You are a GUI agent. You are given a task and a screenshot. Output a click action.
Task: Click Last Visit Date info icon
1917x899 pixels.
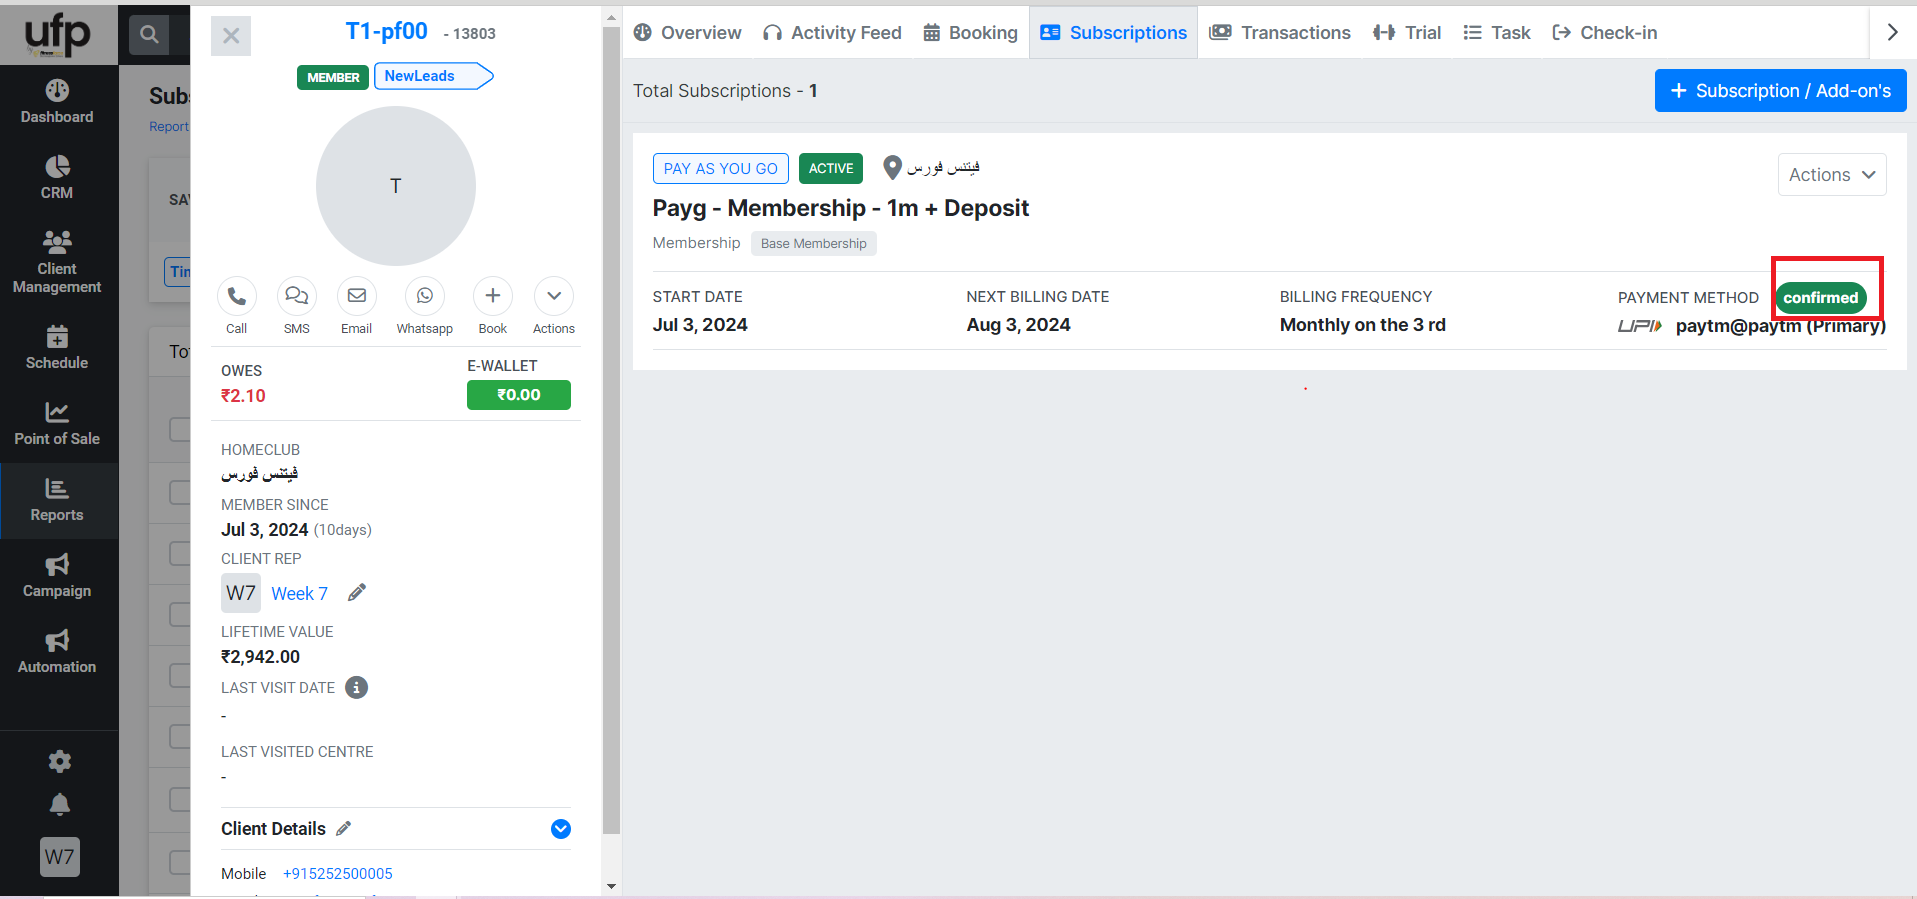356,688
